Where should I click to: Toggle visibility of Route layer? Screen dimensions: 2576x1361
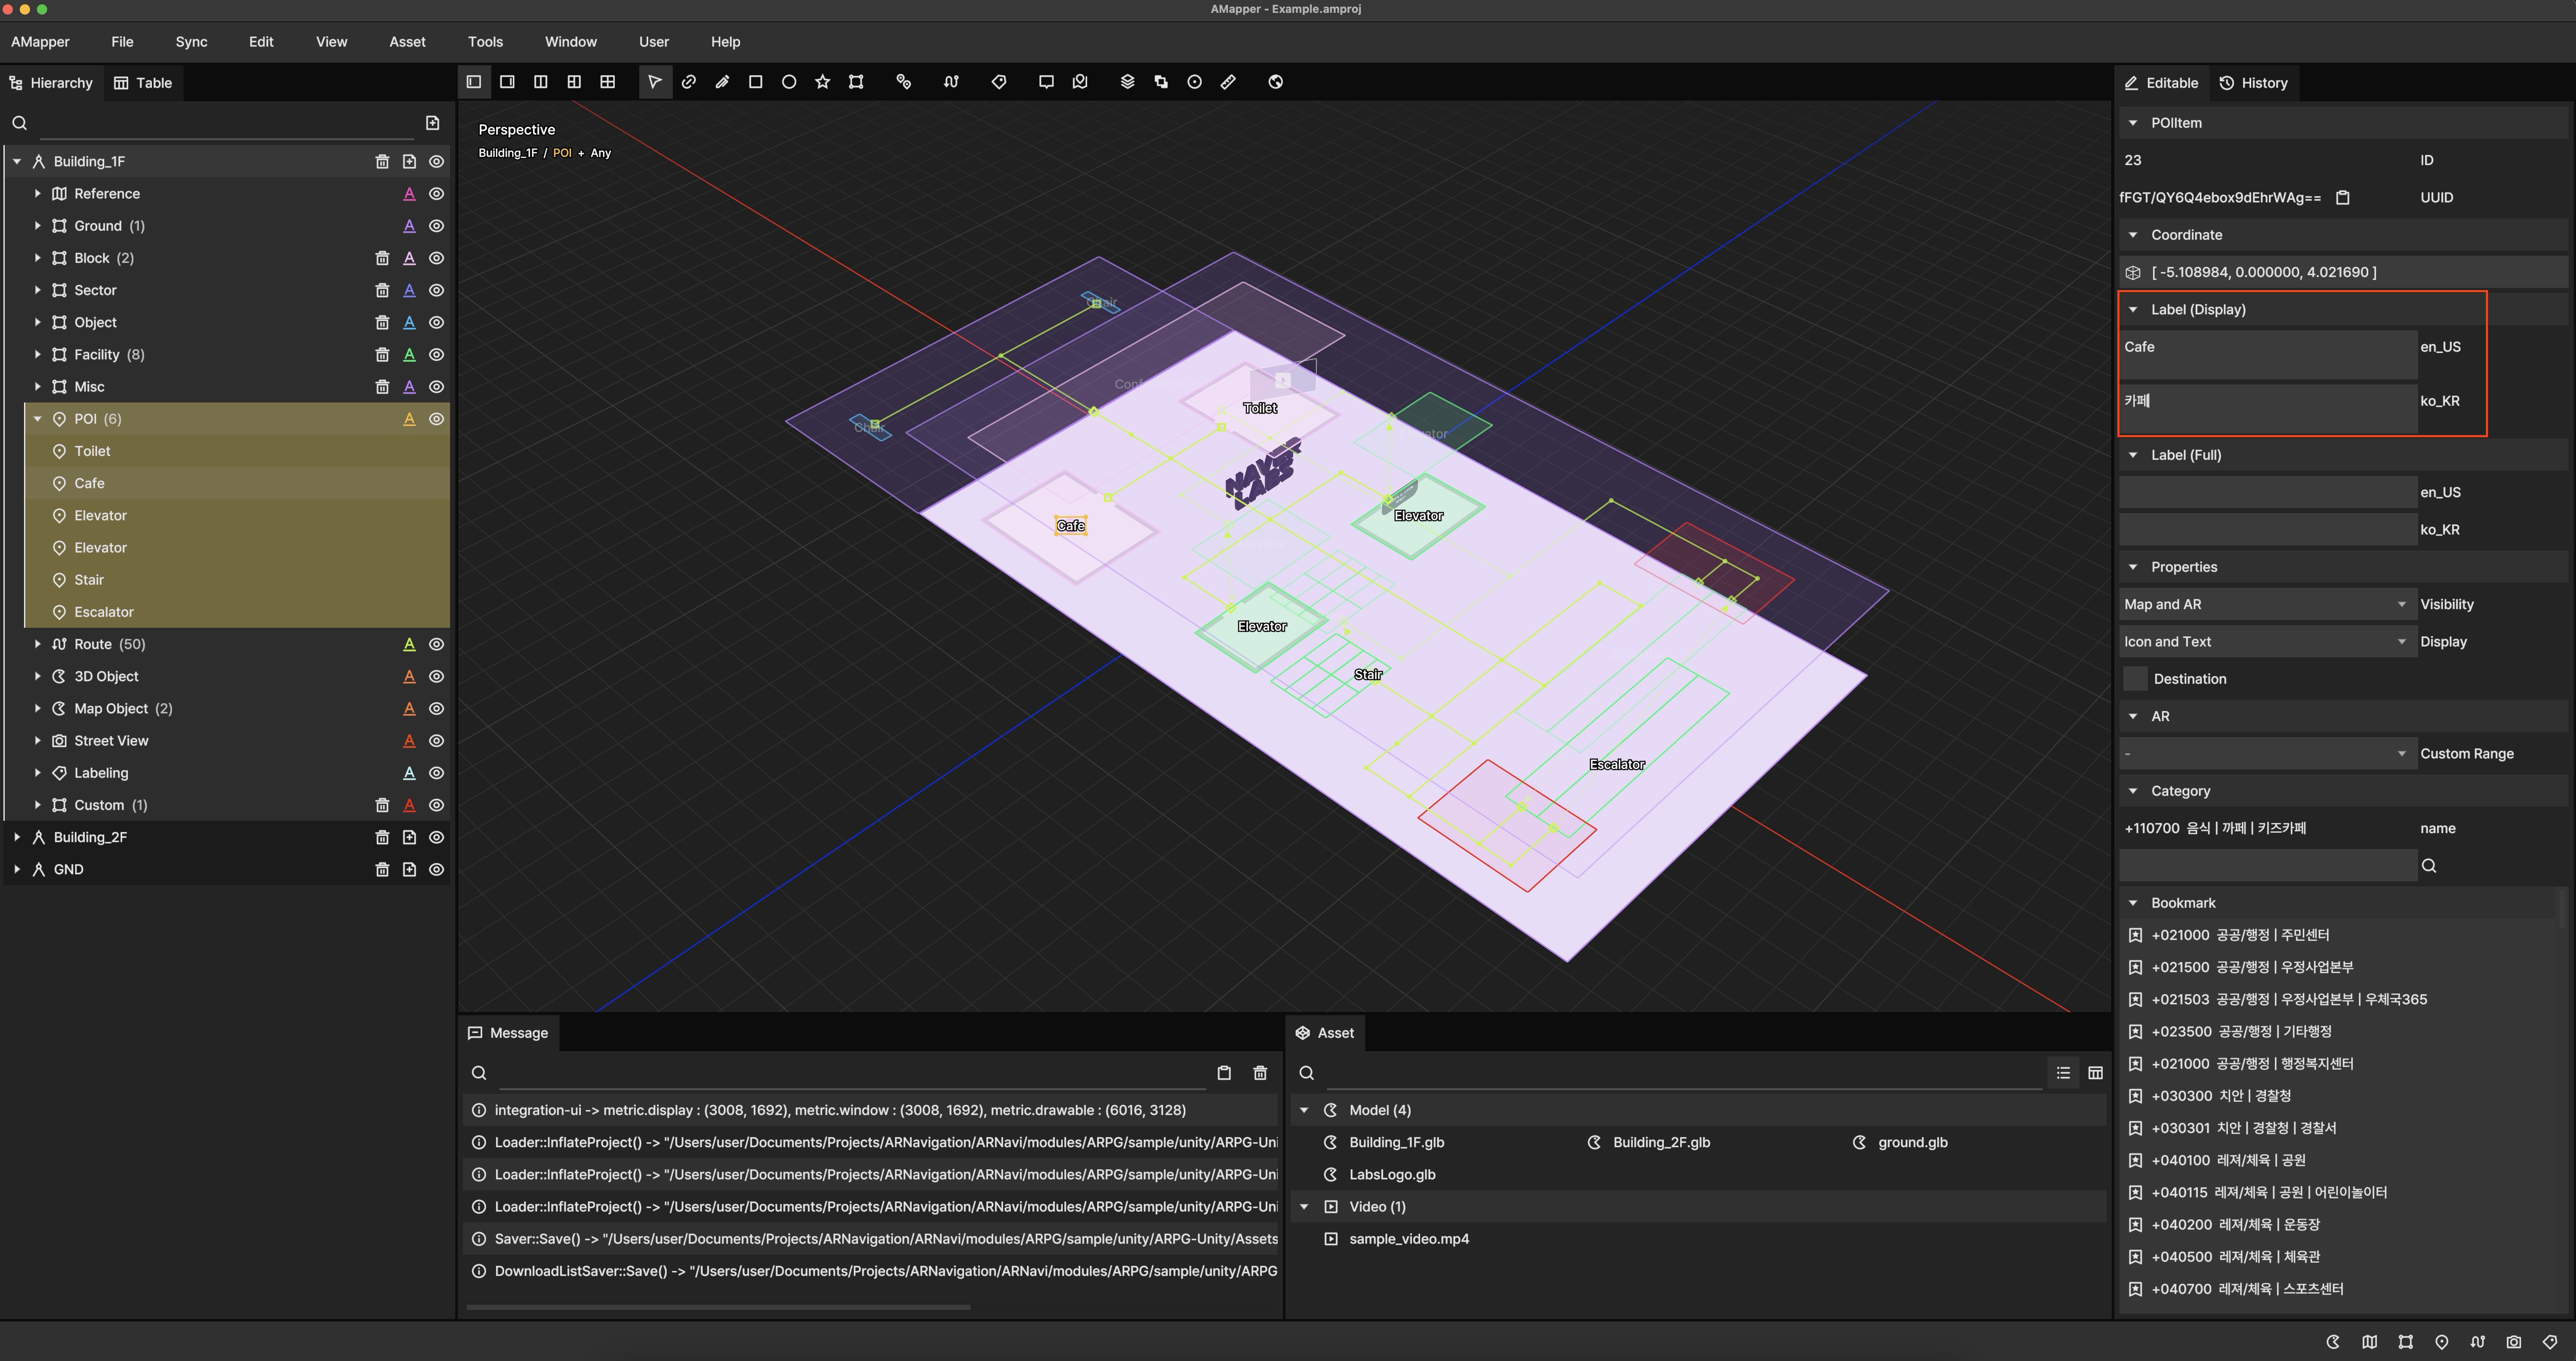click(x=437, y=644)
